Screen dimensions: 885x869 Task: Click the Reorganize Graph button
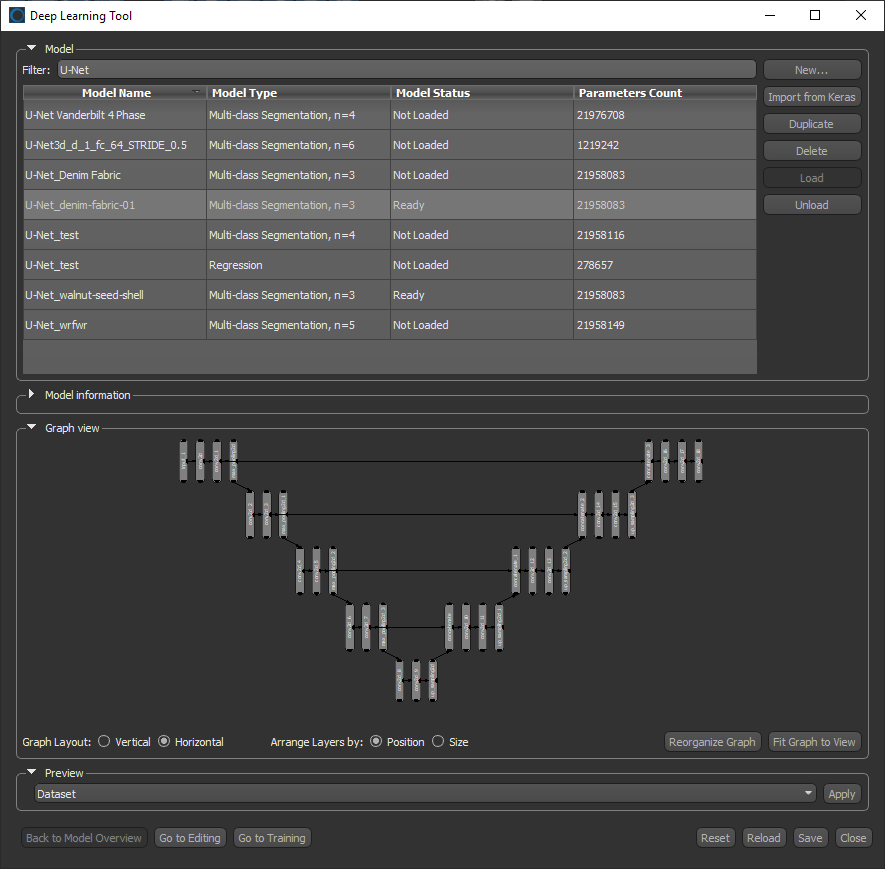tap(712, 742)
